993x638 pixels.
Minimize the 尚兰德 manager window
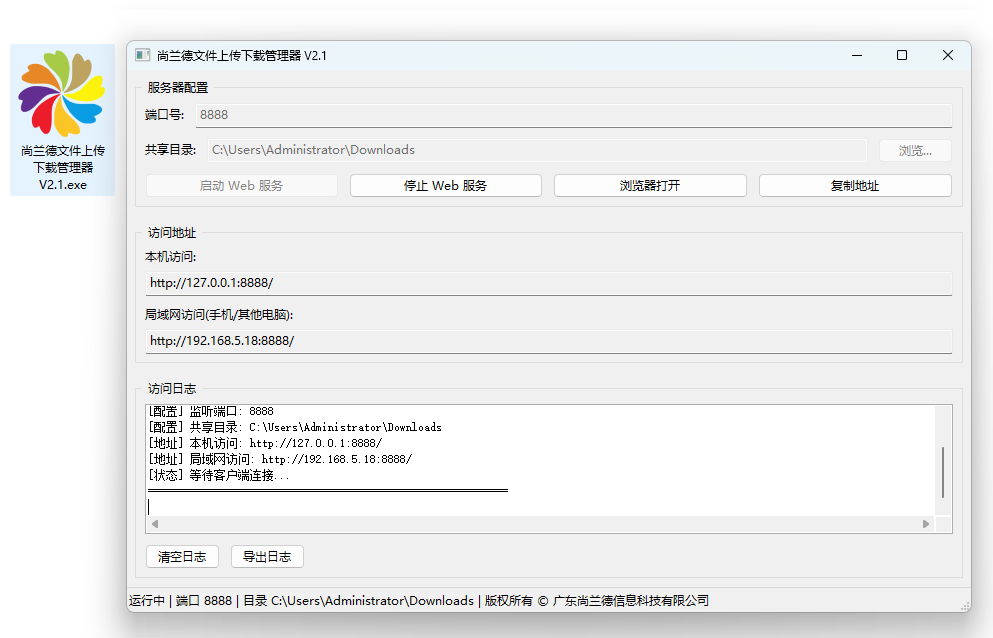tap(857, 56)
